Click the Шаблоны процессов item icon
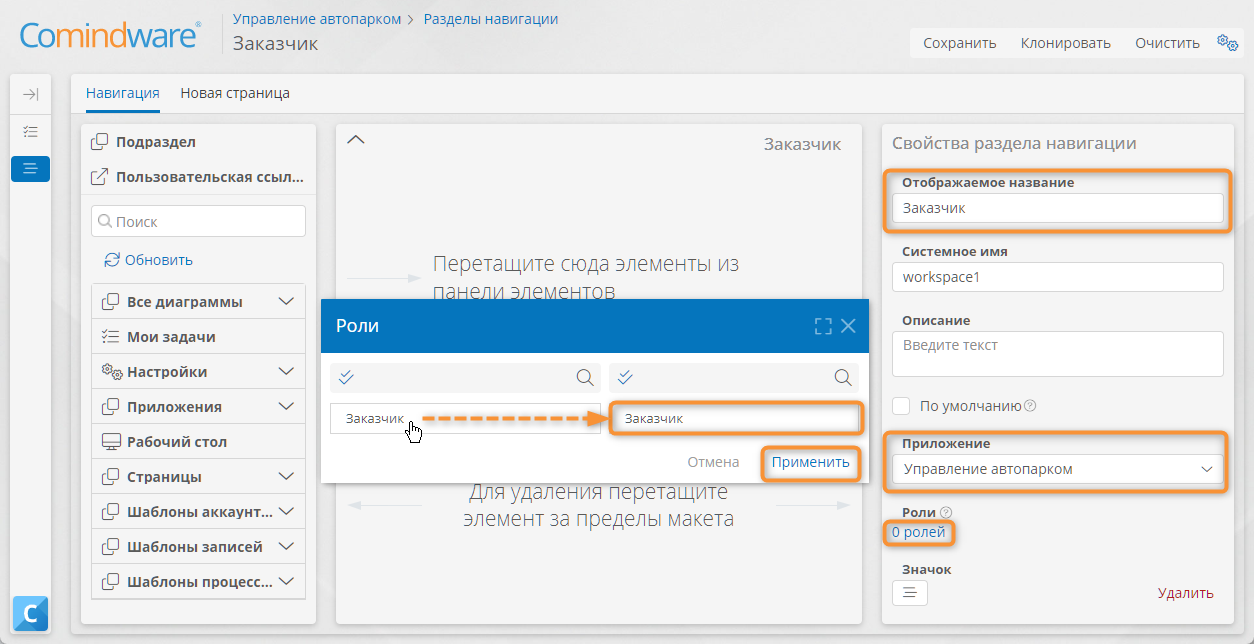 [x=111, y=581]
